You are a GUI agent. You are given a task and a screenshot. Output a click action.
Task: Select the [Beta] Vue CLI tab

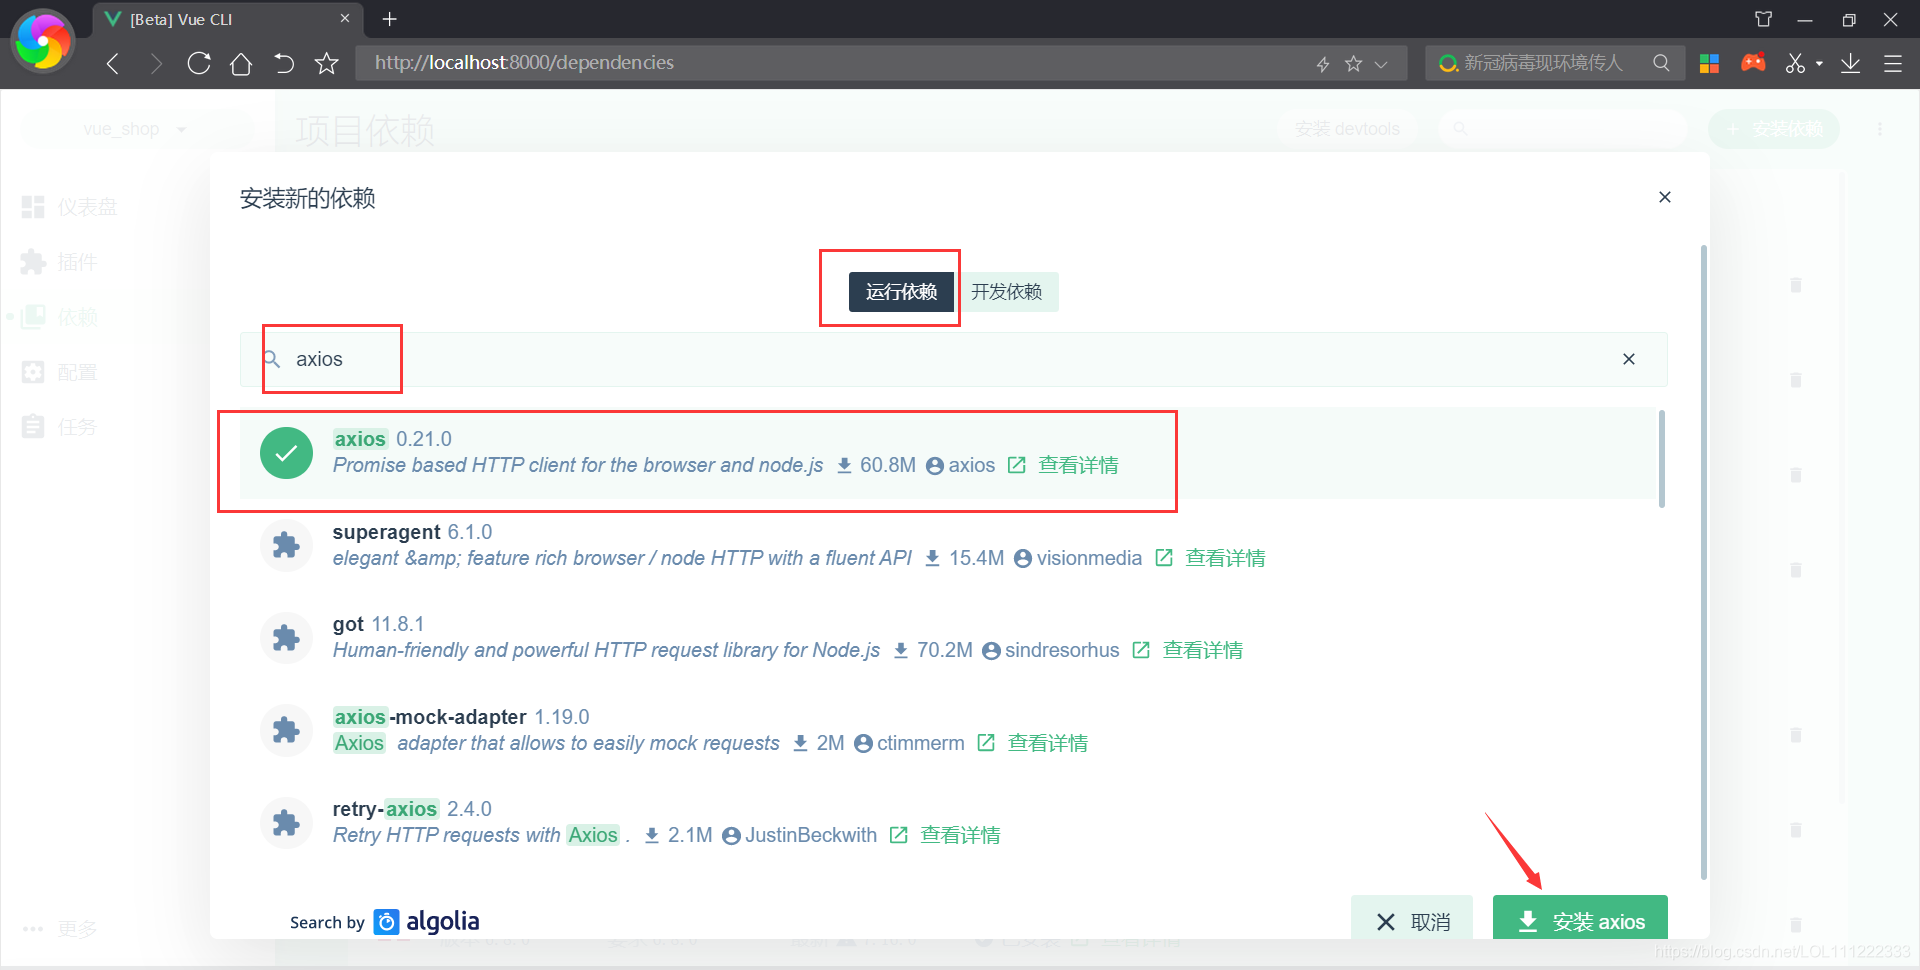click(x=227, y=19)
